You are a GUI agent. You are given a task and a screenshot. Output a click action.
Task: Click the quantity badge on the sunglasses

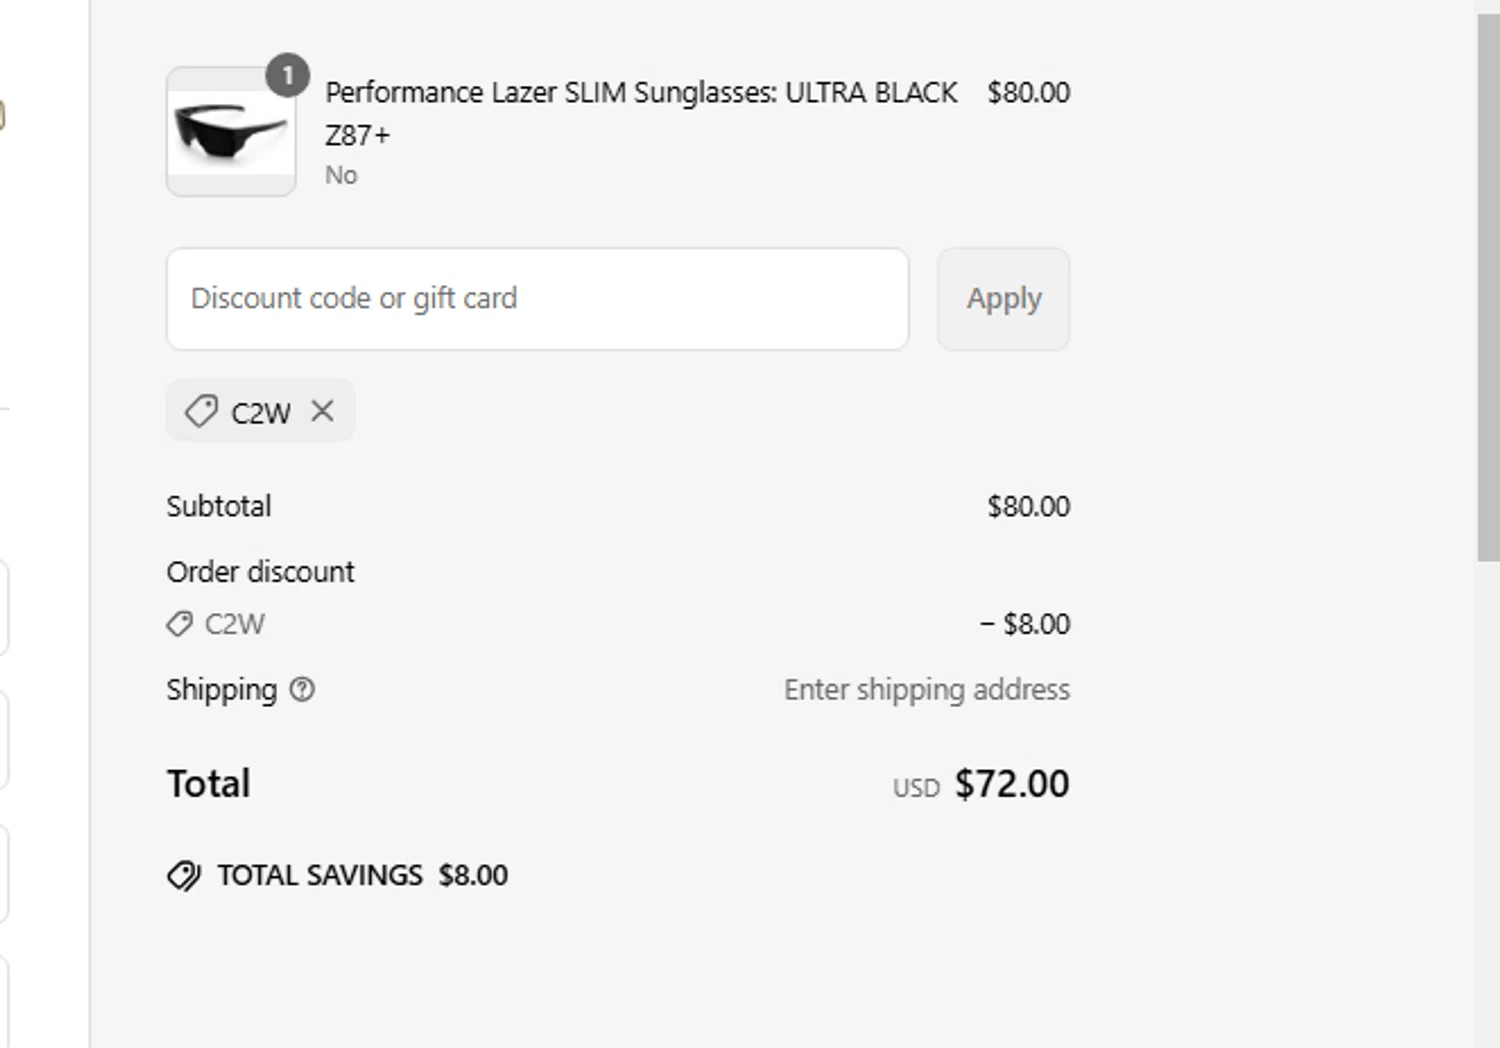287,76
